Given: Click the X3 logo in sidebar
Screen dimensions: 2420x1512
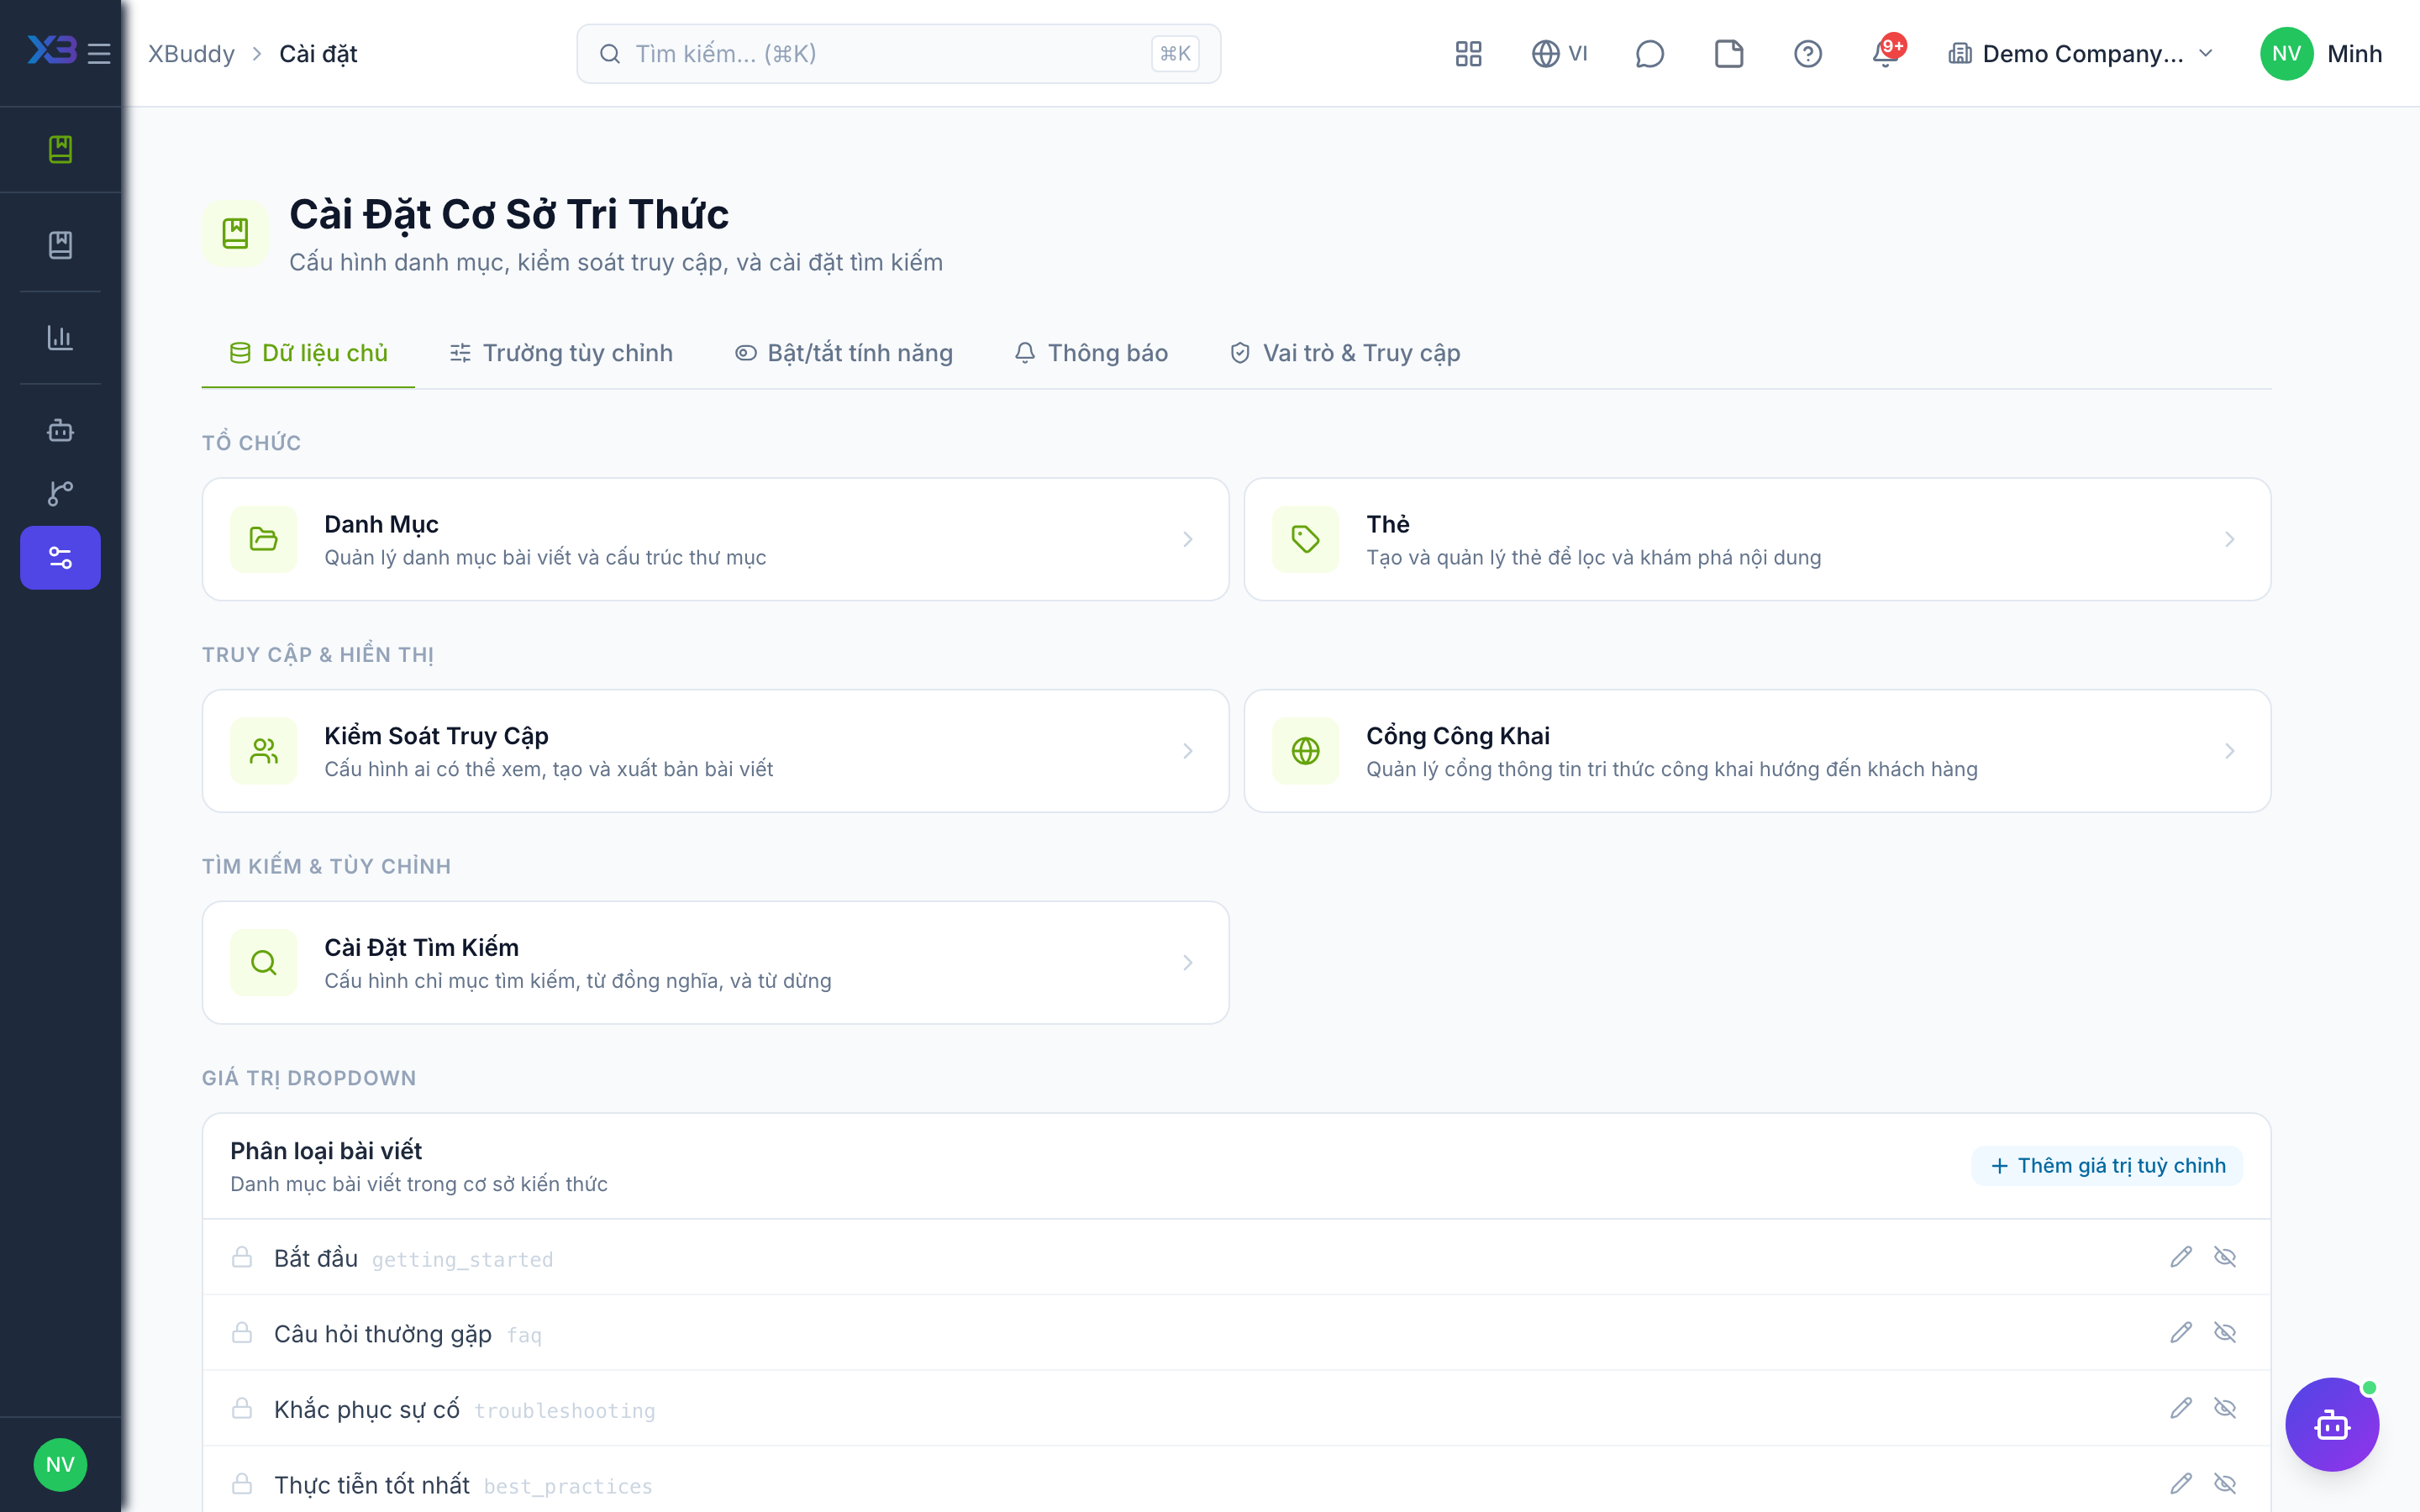Looking at the screenshot, I should point(52,50).
